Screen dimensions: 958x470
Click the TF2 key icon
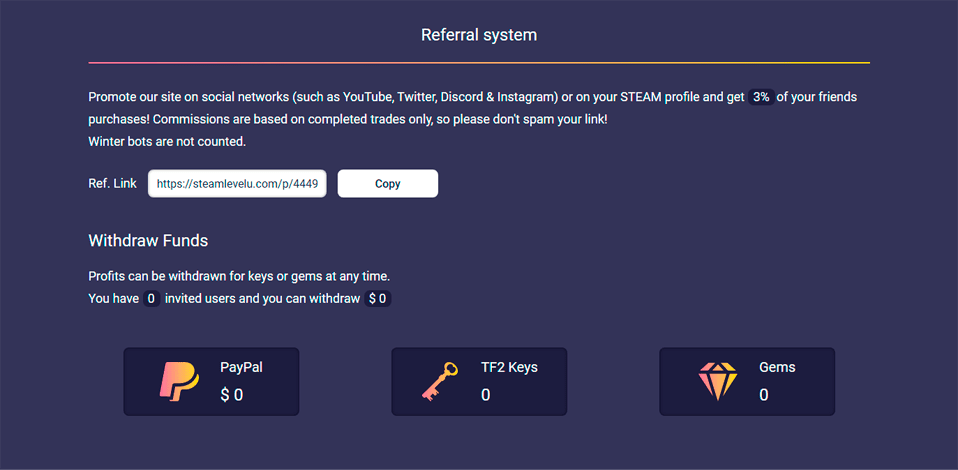click(x=440, y=381)
